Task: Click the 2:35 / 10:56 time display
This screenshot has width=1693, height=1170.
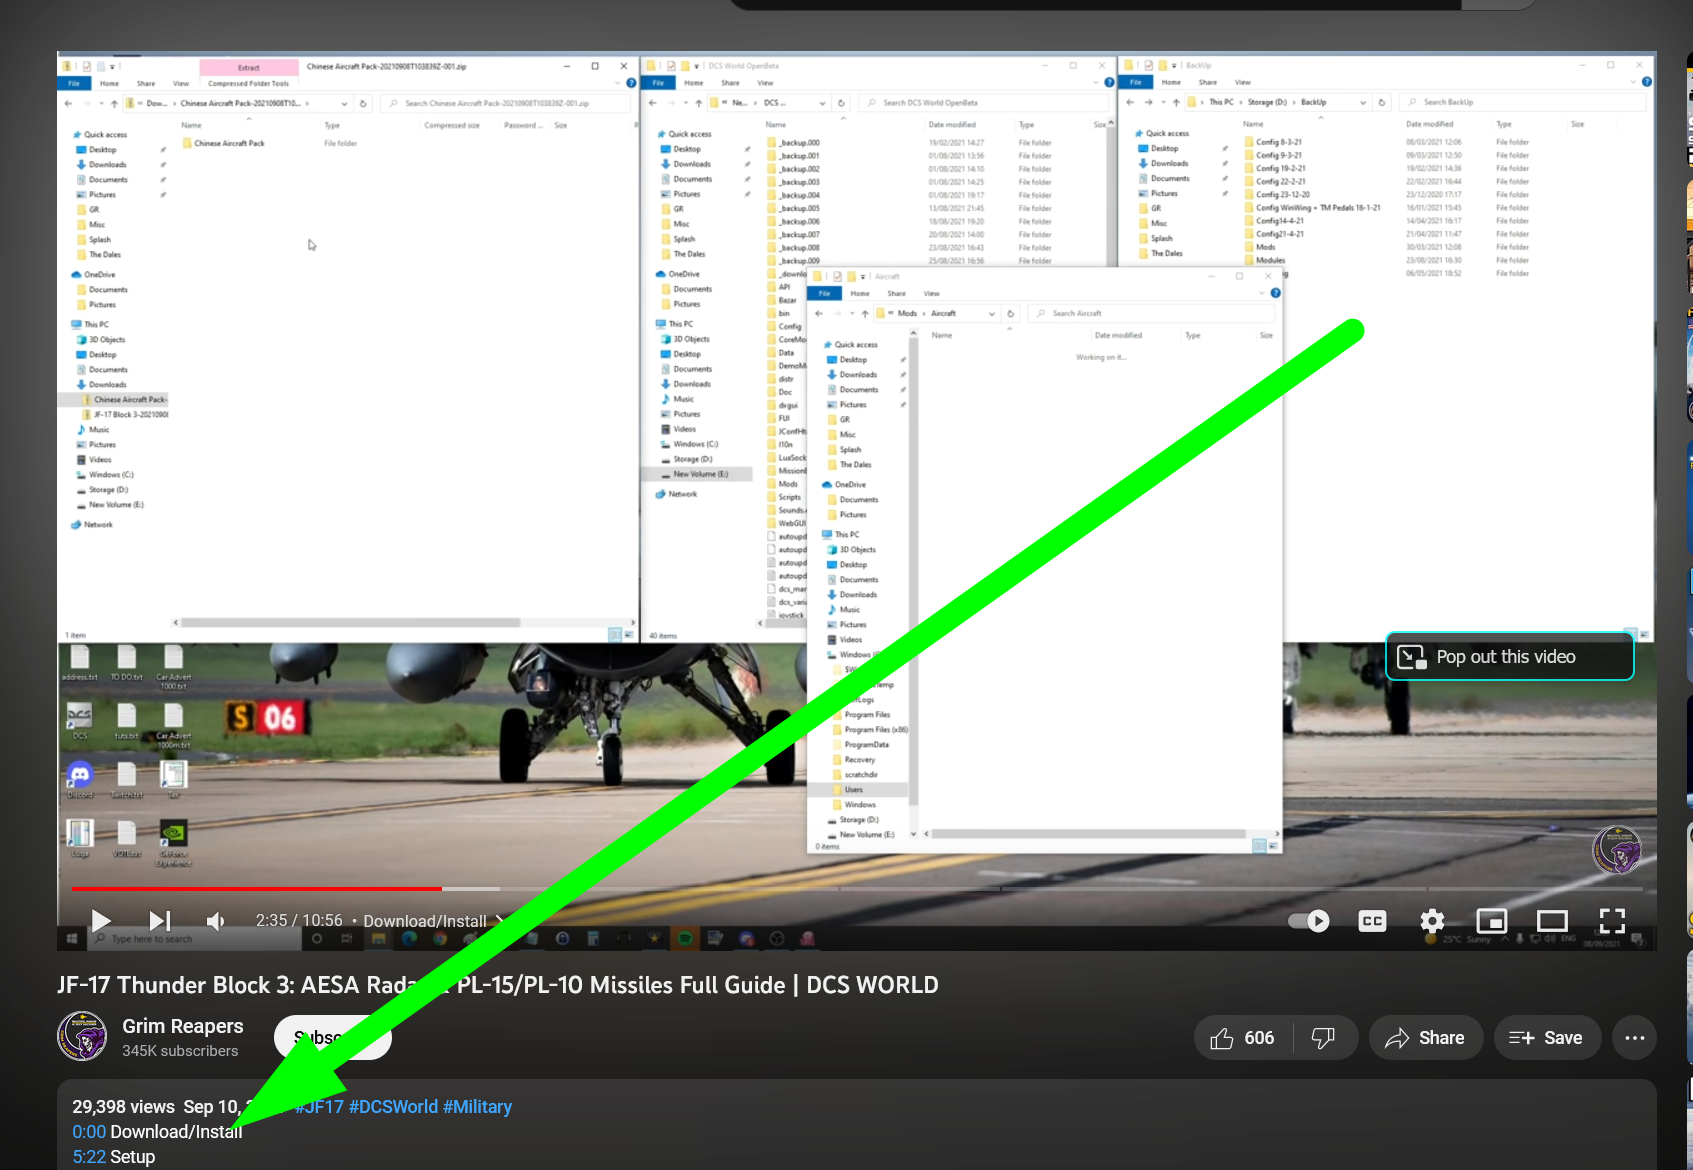Action: pos(299,921)
